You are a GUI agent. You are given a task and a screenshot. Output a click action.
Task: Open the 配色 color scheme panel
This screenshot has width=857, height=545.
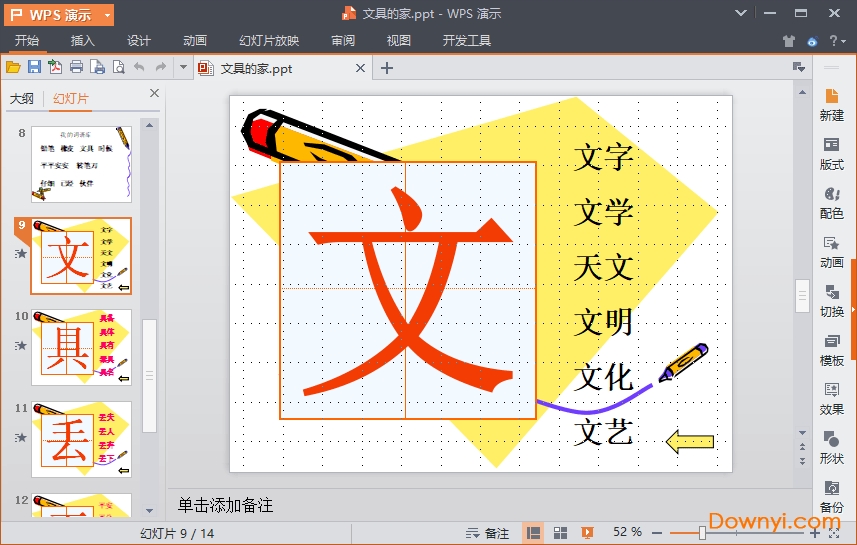coord(831,203)
